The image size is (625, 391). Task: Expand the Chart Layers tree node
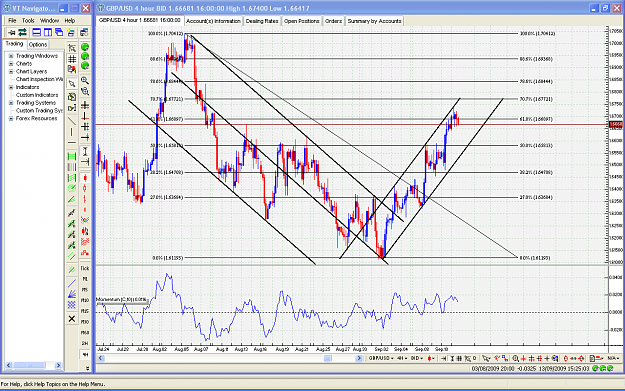(11, 72)
